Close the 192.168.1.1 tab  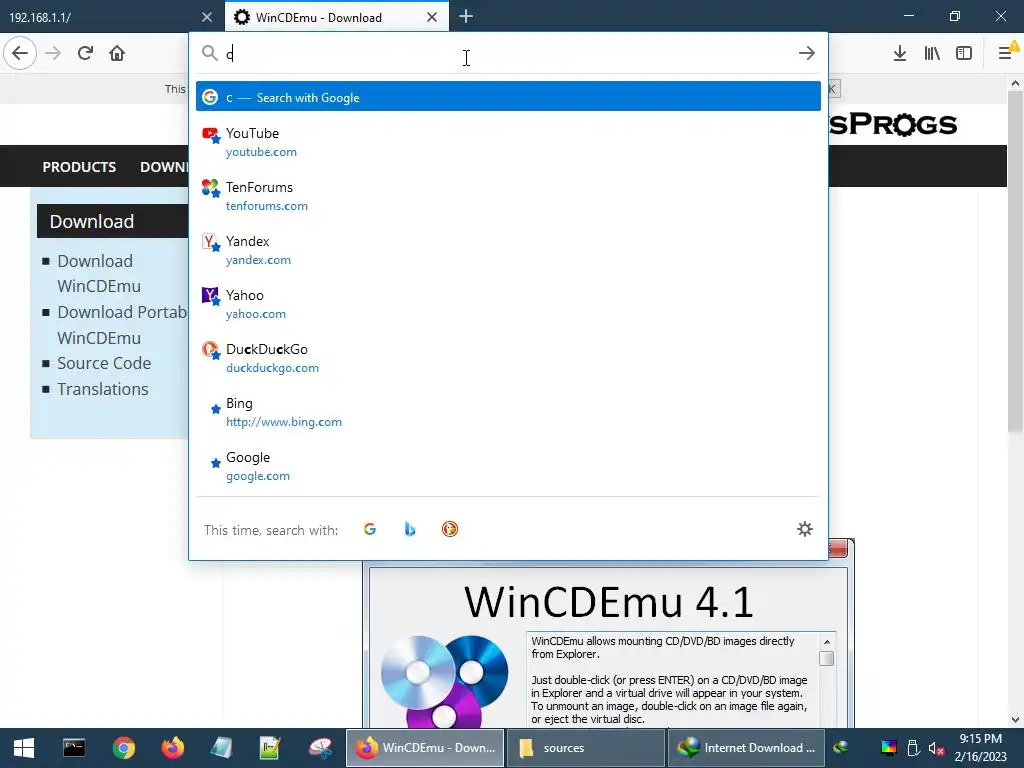pyautogui.click(x=207, y=17)
